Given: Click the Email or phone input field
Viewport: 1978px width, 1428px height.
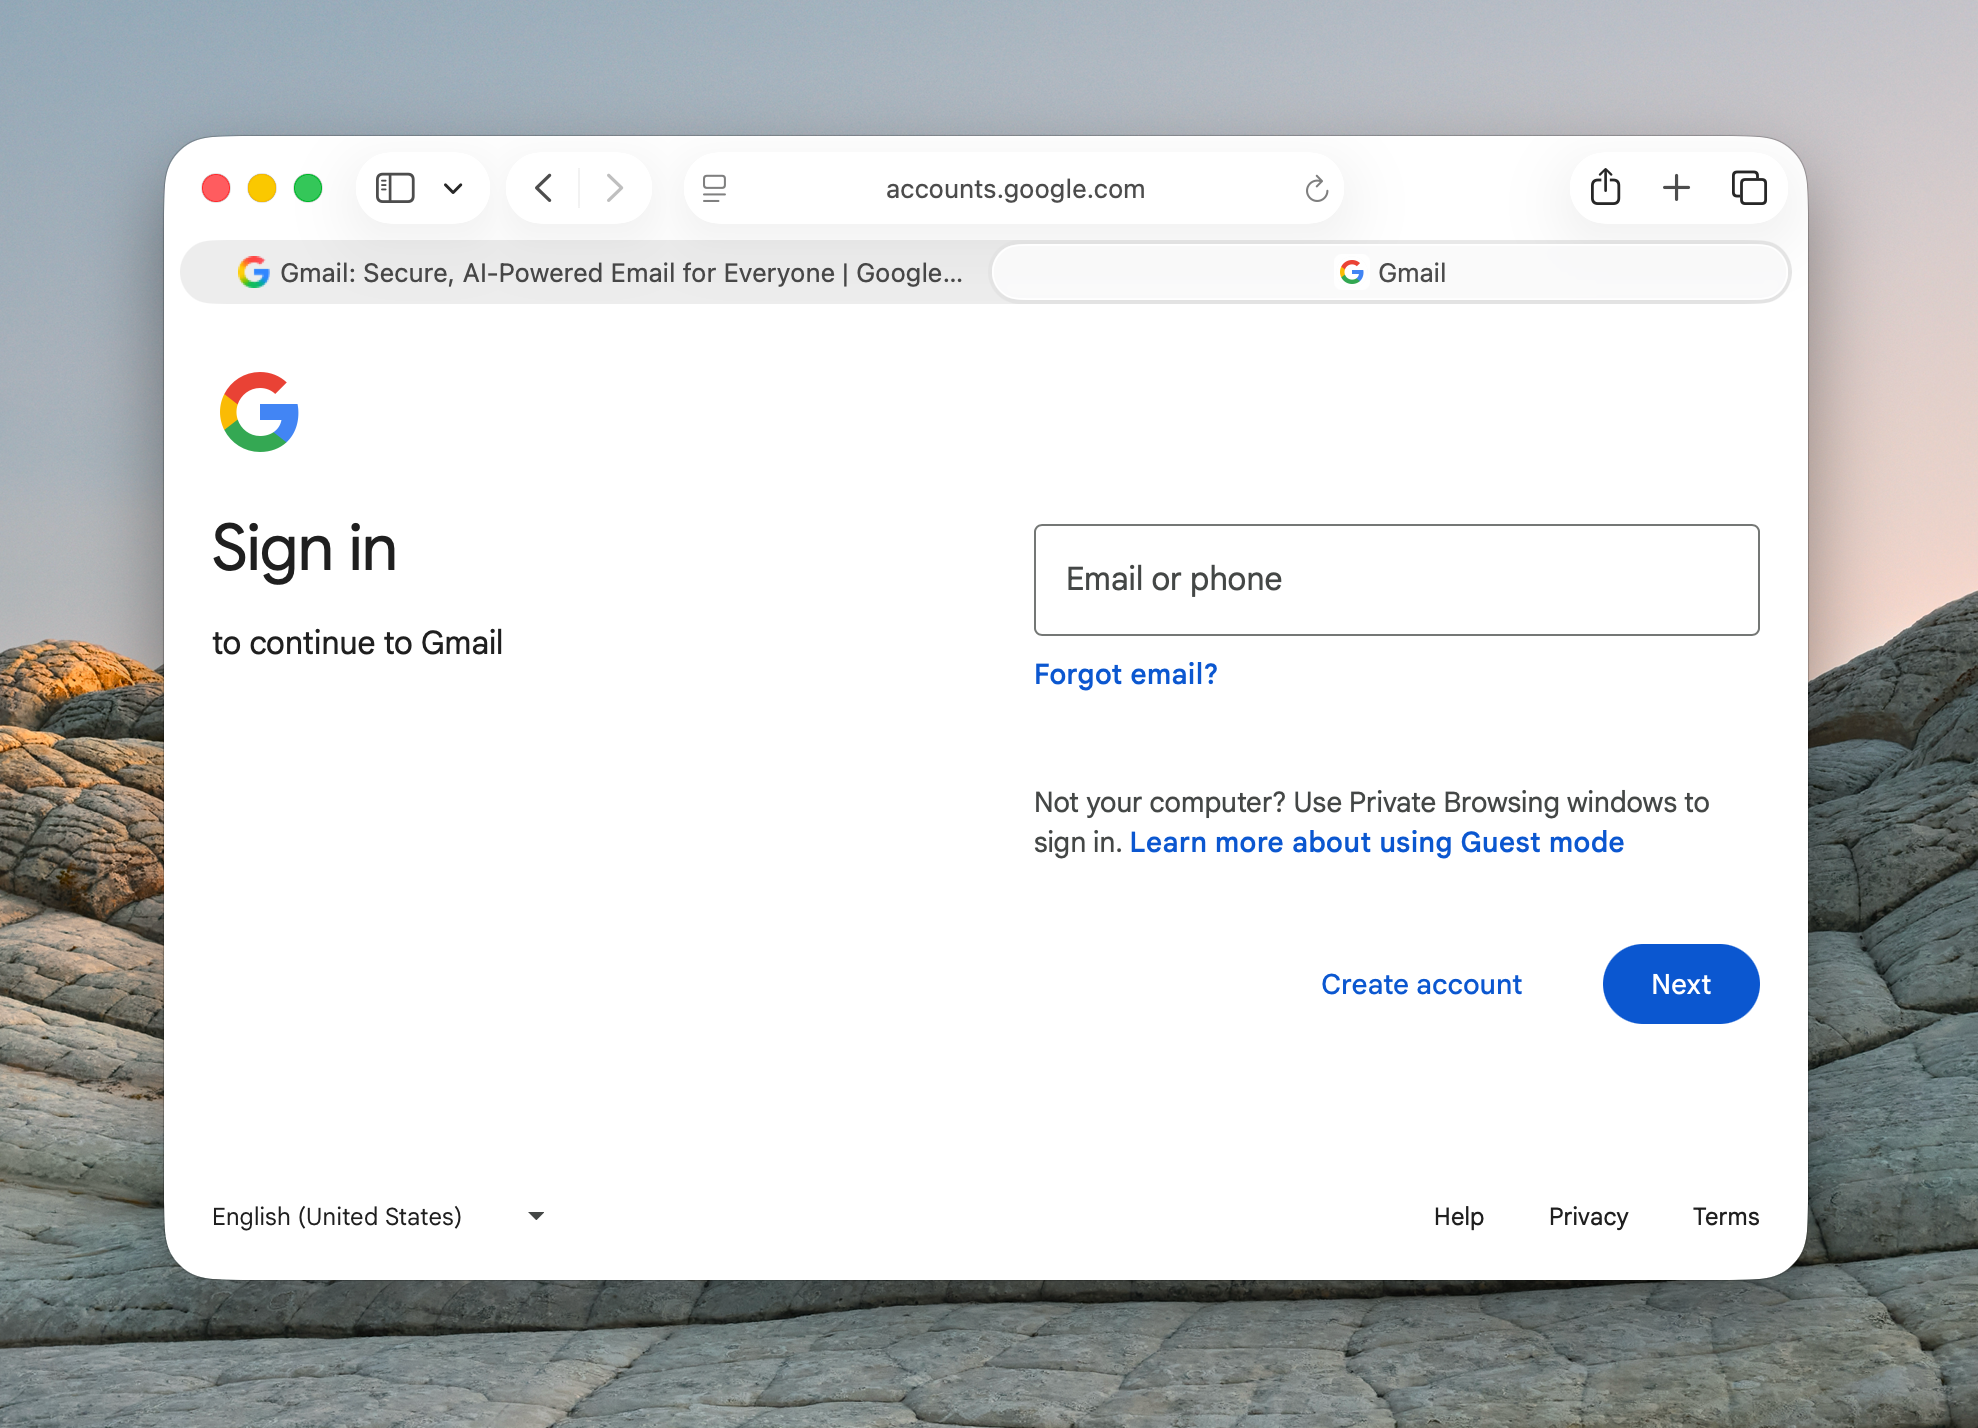Looking at the screenshot, I should [1396, 580].
